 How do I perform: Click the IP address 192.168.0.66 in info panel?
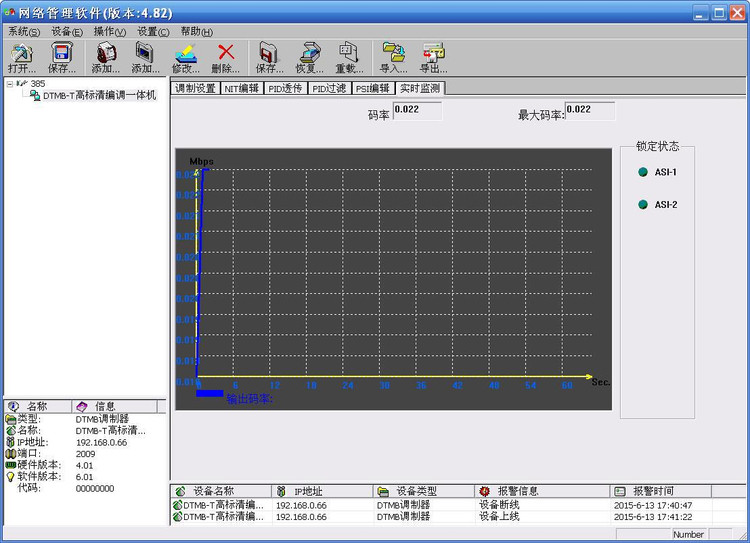[x=101, y=443]
